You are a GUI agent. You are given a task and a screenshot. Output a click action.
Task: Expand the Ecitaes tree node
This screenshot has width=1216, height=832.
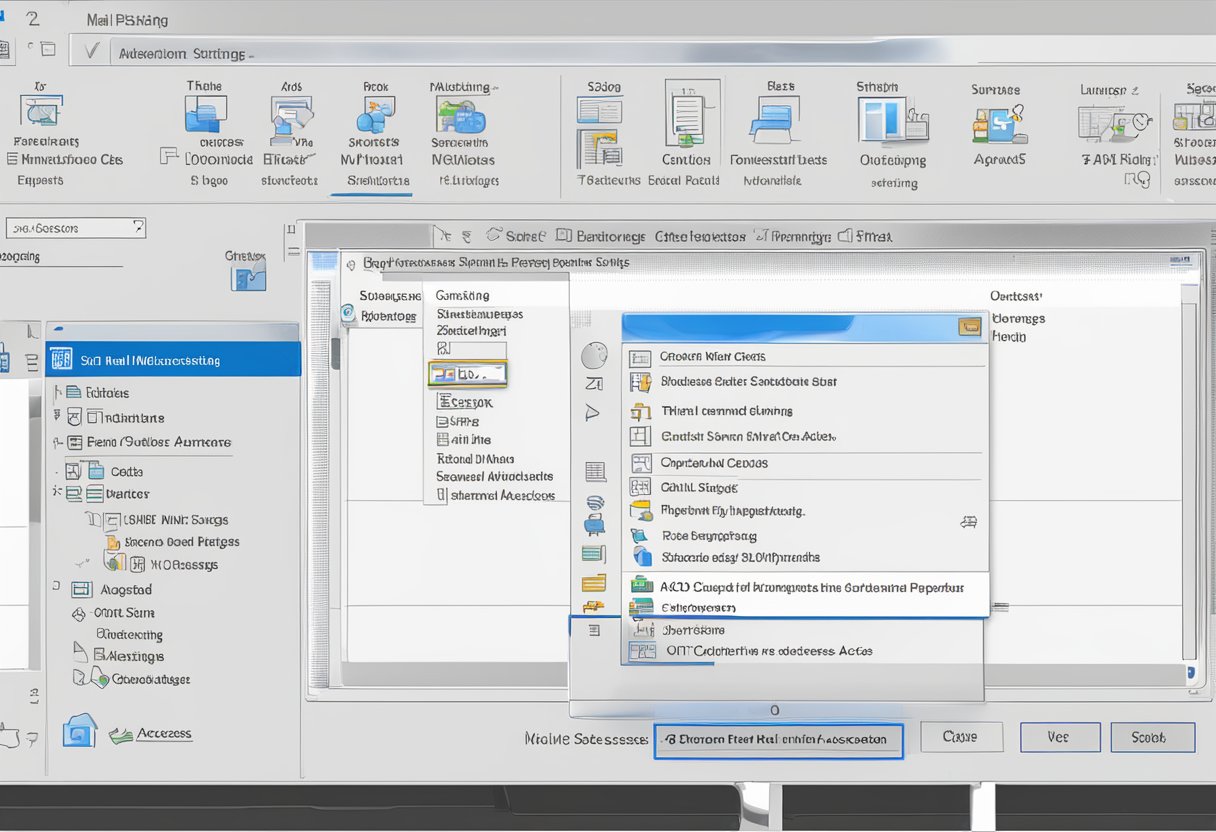click(57, 393)
